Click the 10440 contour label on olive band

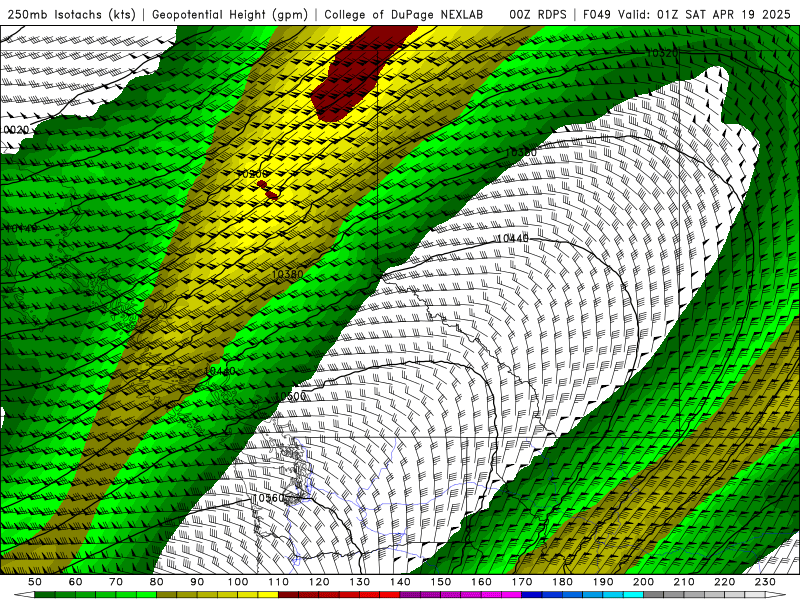coord(220,371)
